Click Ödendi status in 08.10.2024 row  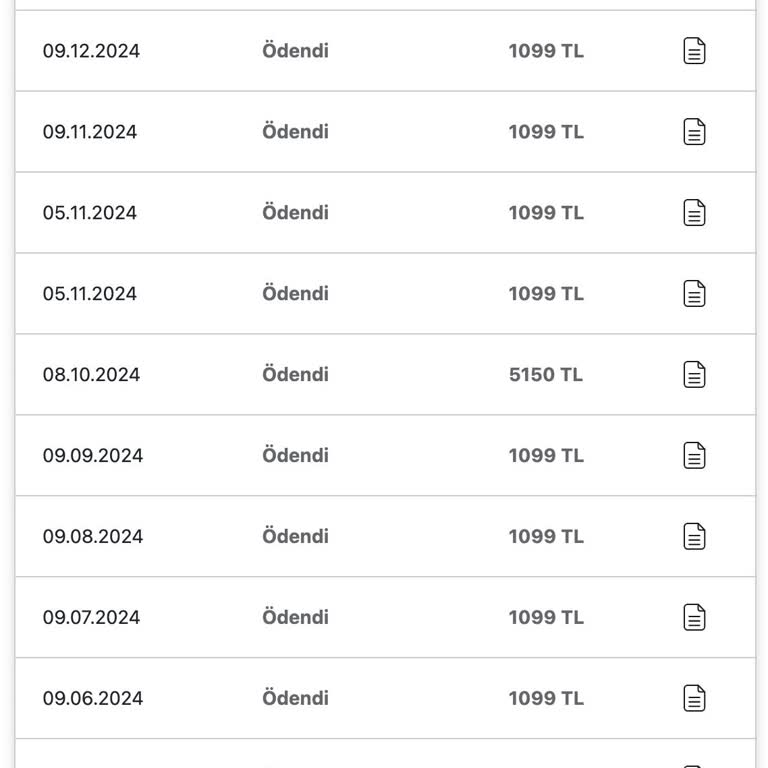coord(295,375)
